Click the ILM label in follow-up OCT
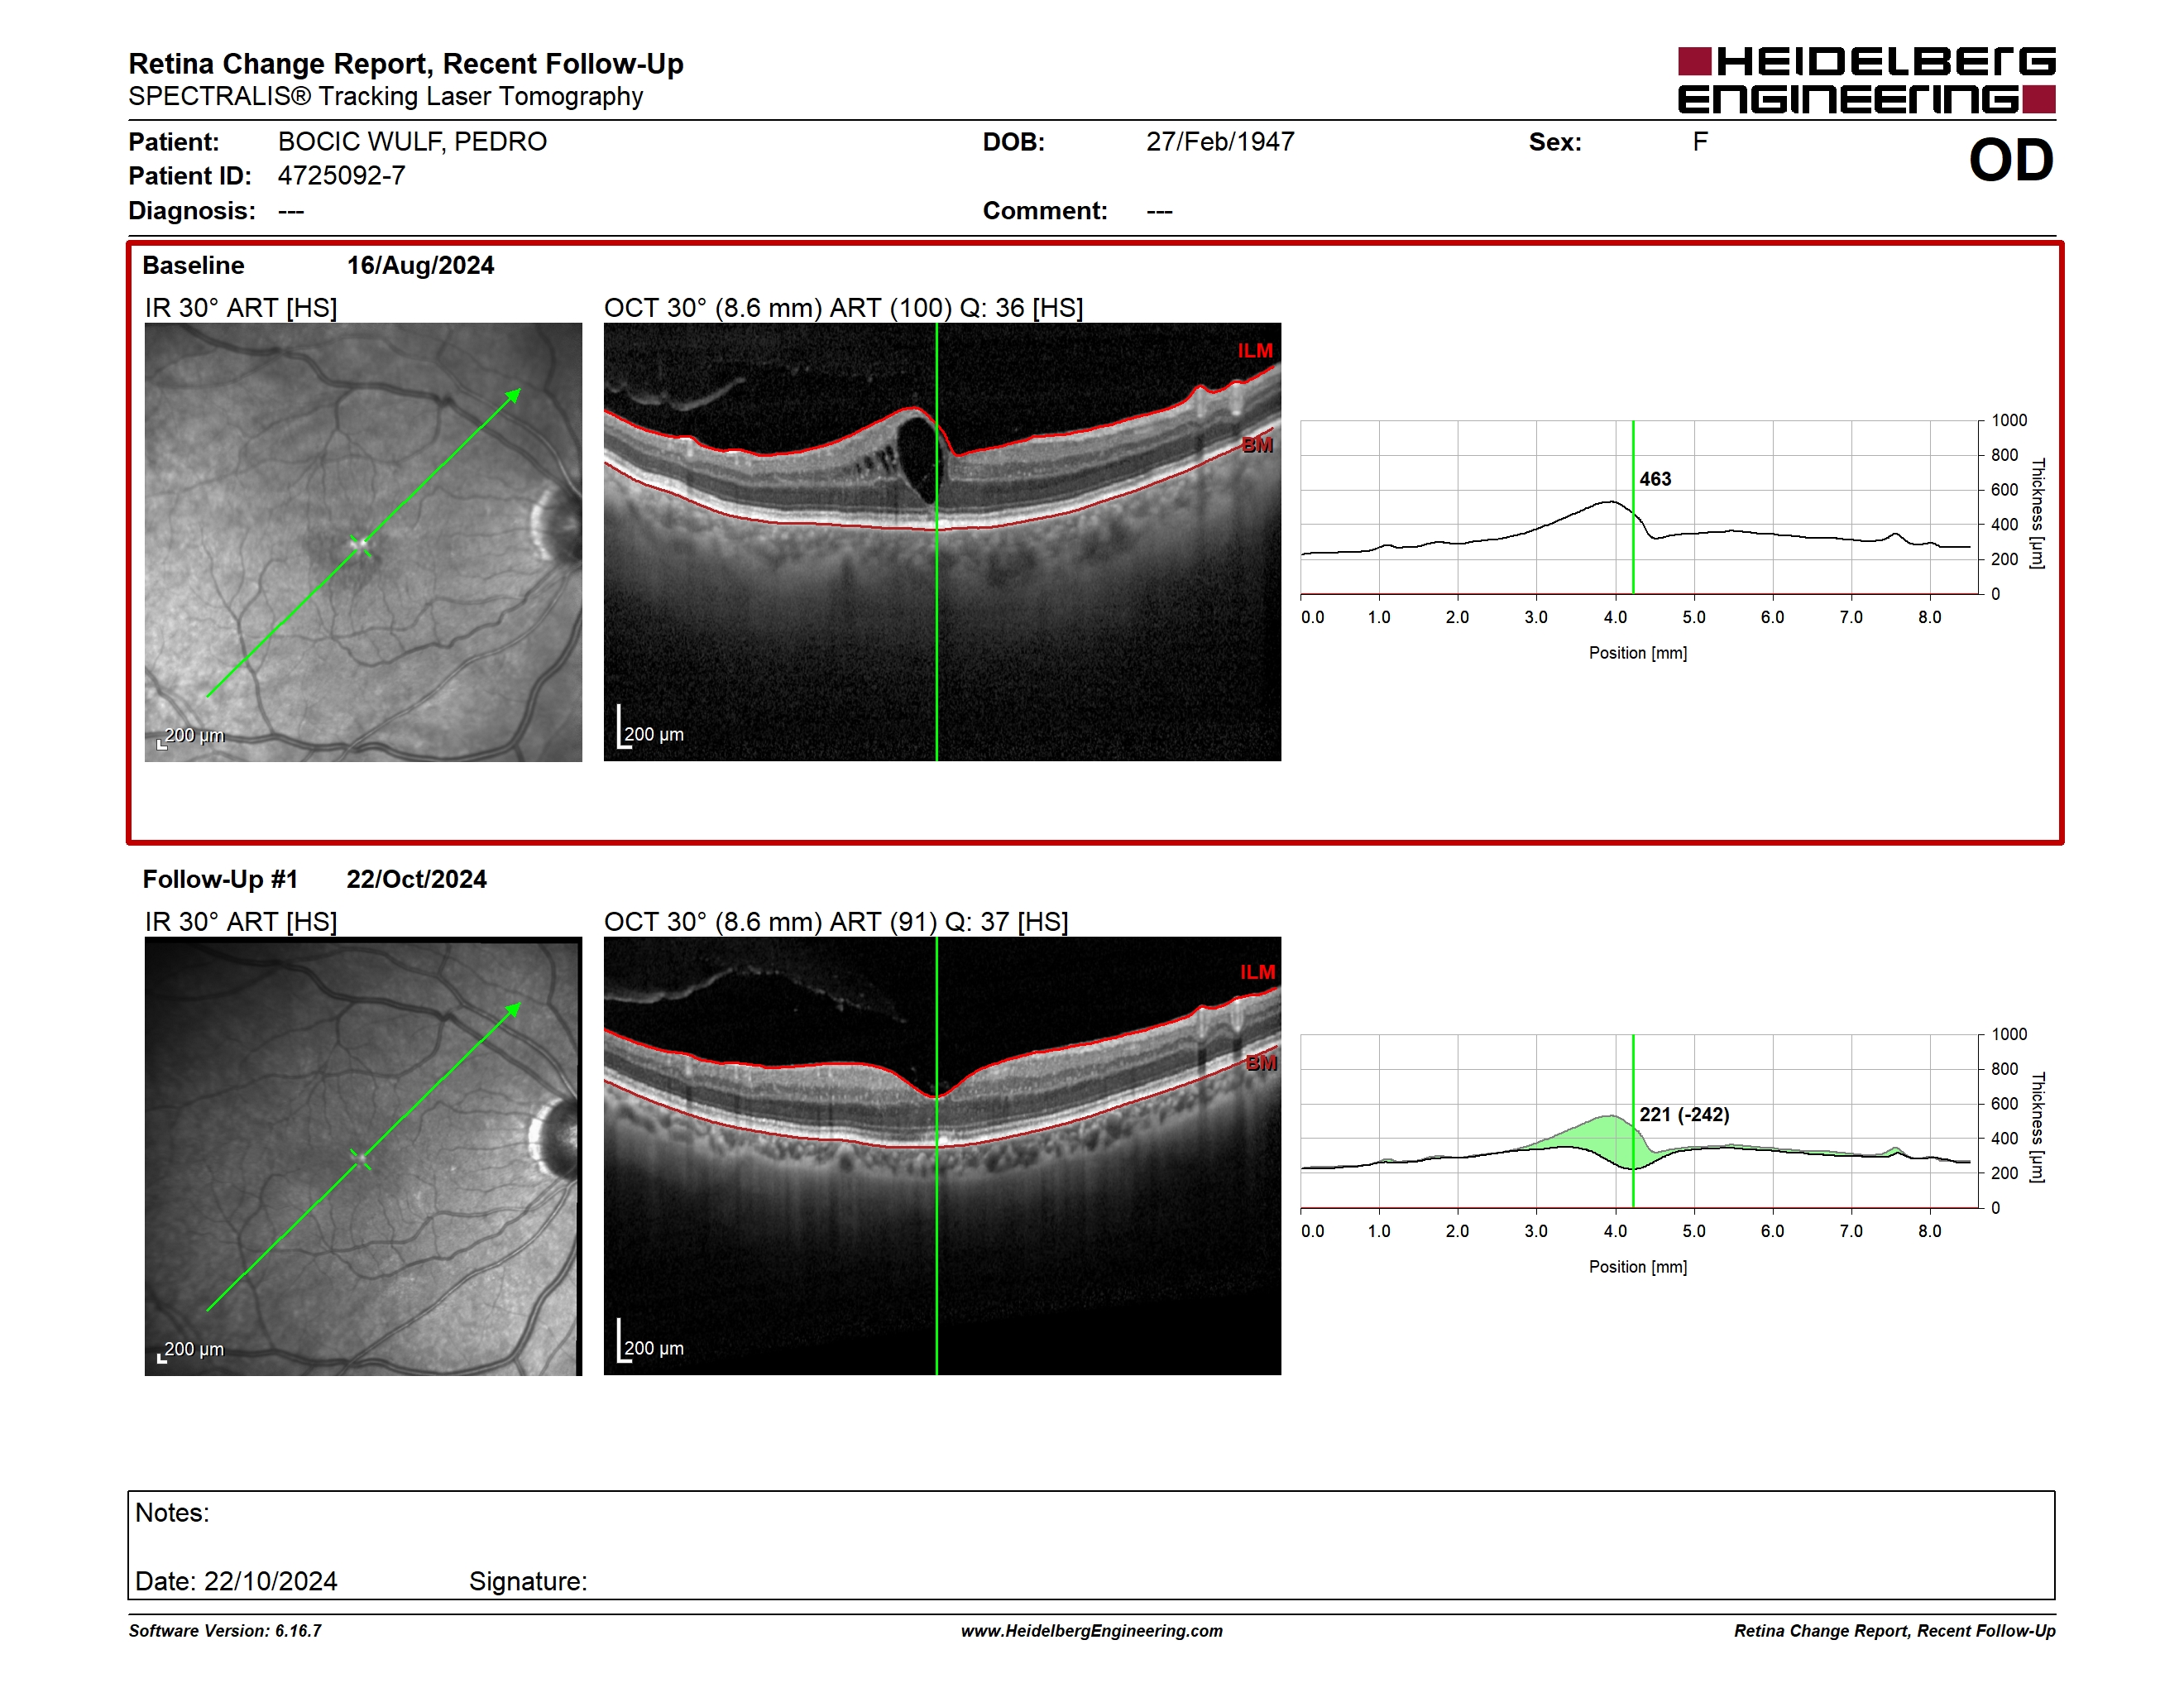The image size is (2184, 1688). (x=1258, y=972)
